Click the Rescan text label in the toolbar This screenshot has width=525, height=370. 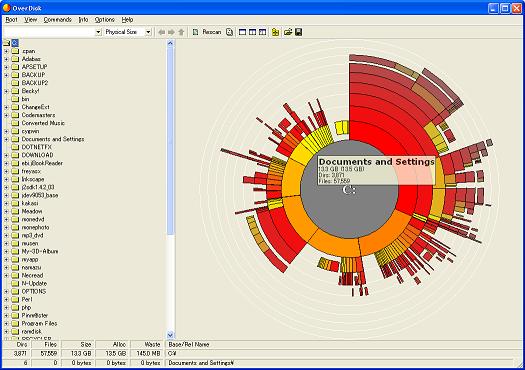(x=212, y=32)
